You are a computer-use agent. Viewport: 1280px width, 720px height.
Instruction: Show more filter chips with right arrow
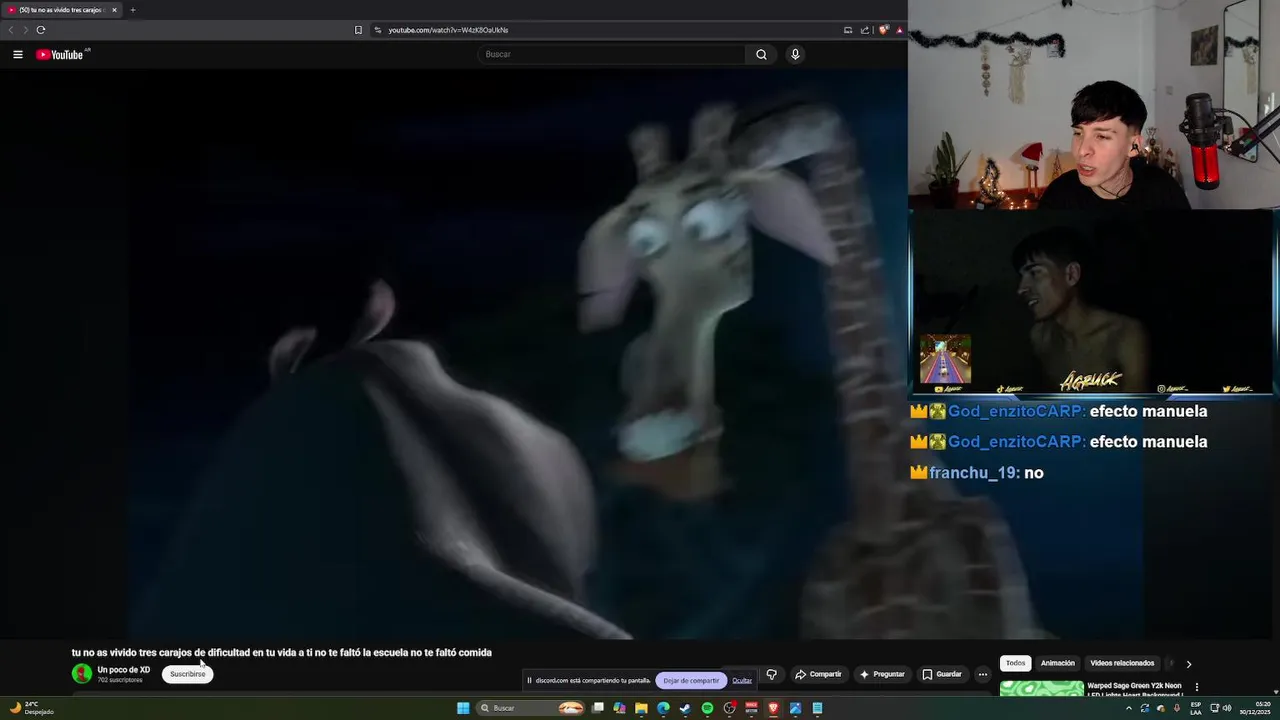1188,664
